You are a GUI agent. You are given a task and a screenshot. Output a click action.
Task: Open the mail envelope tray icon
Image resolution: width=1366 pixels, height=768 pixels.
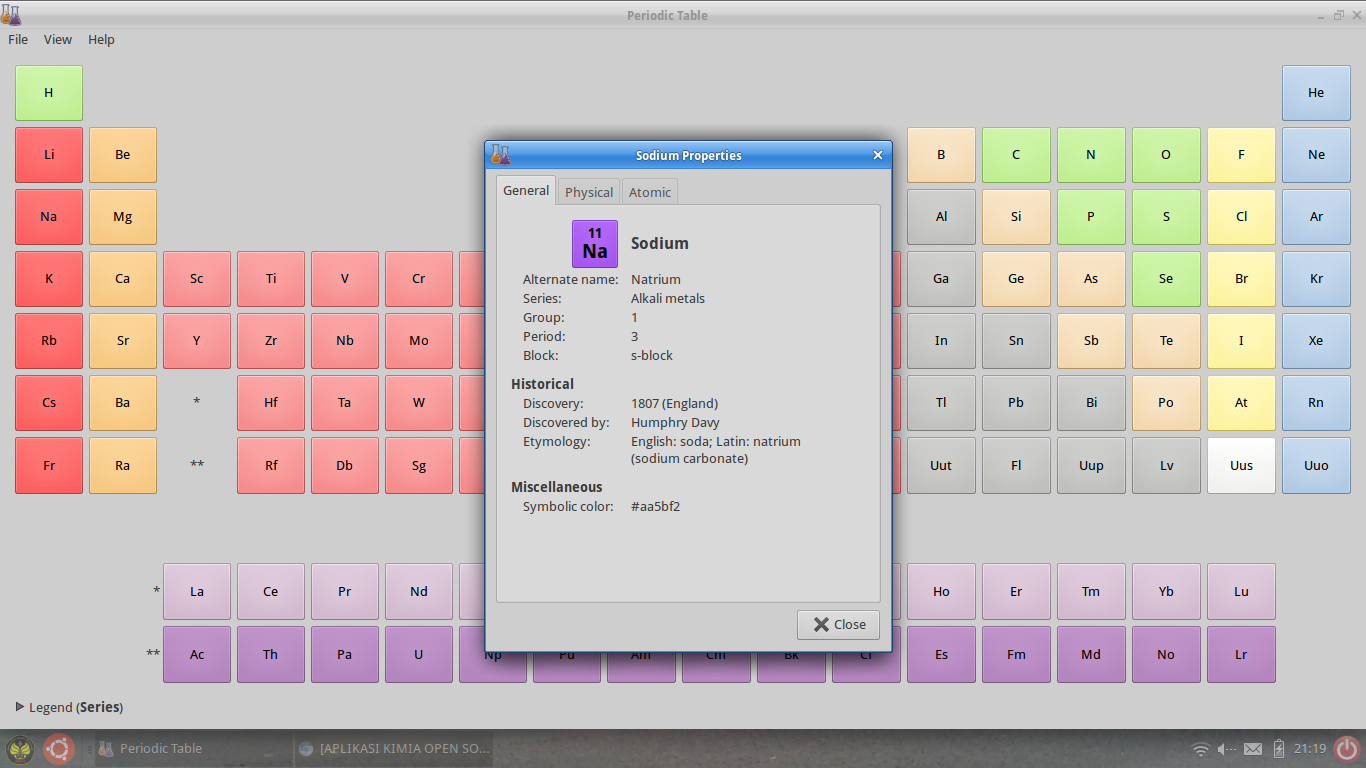click(x=1254, y=749)
